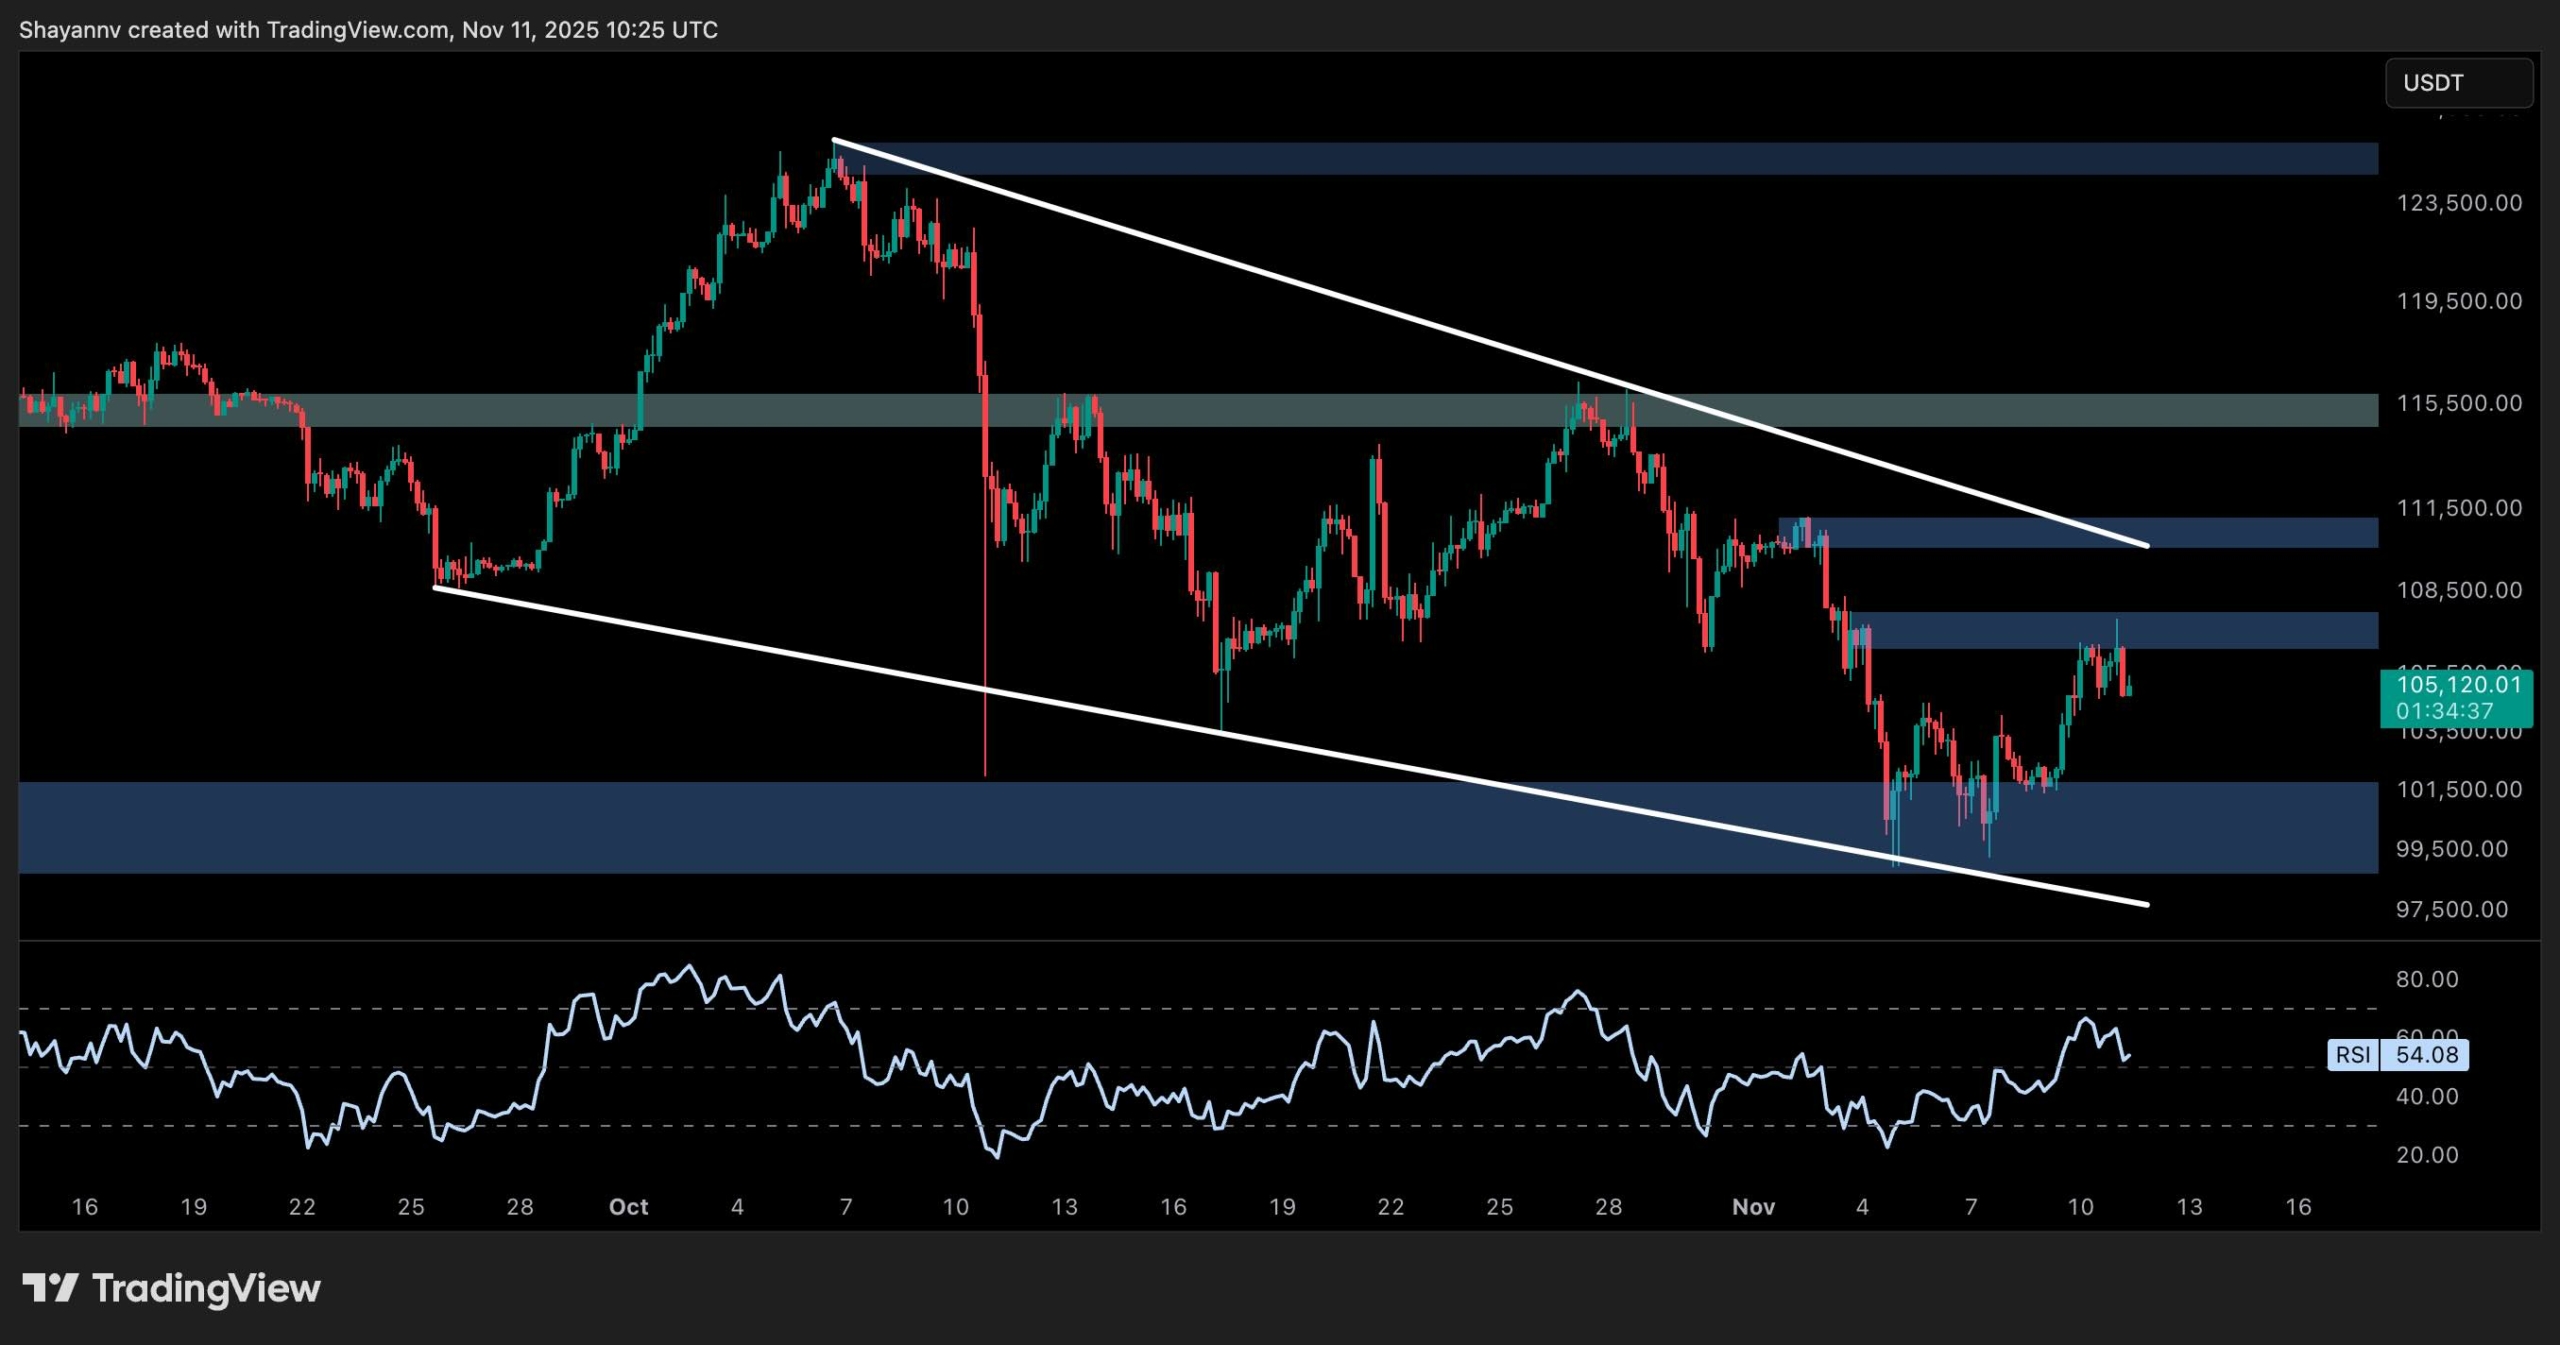Select the Nov label on time axis

(1753, 1207)
